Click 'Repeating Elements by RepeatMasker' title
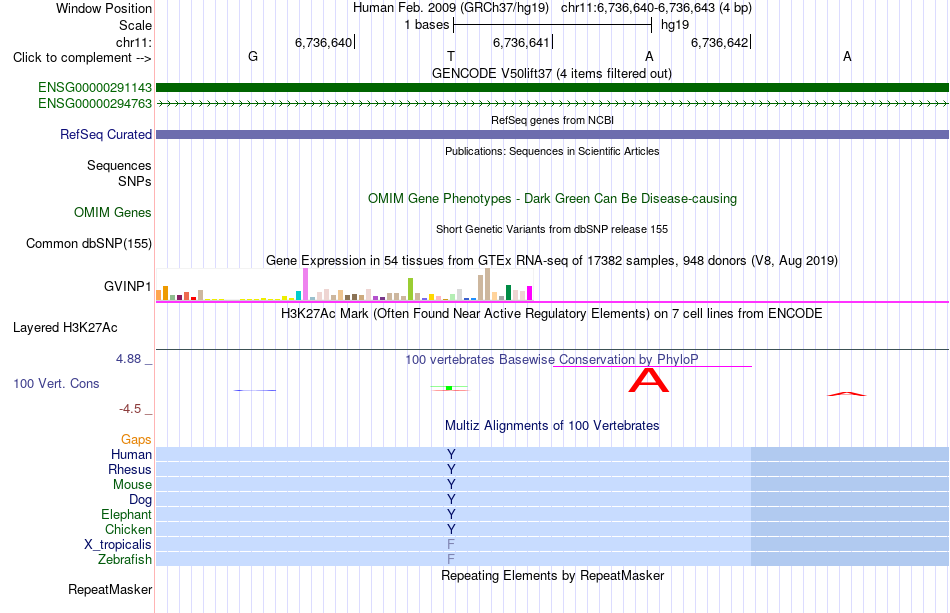Screen dimensions: 950x613 [x=553, y=575]
